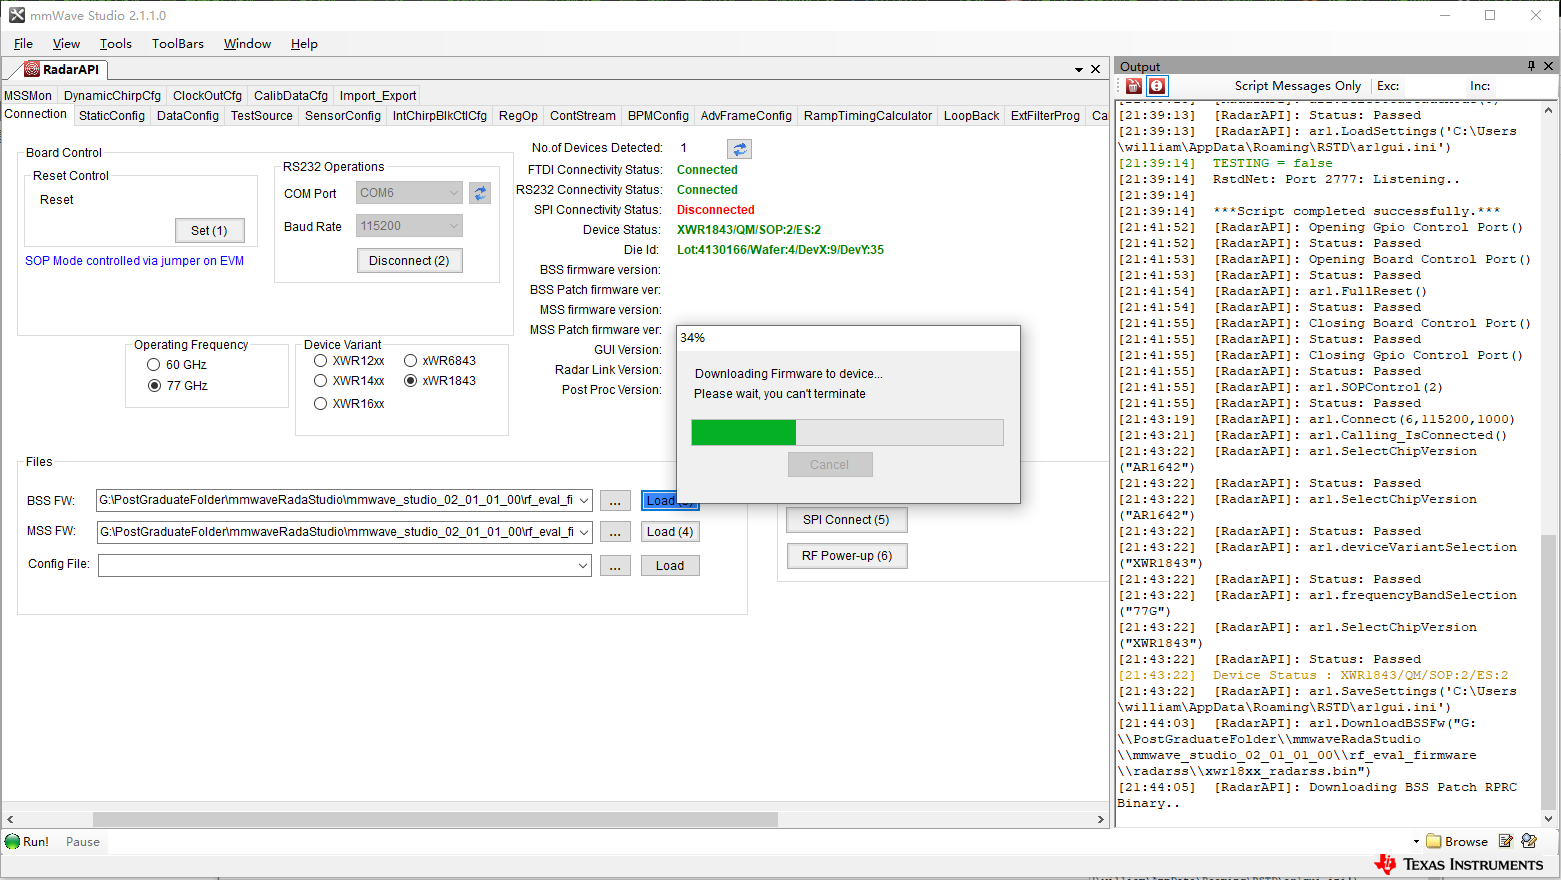
Task: Select the 77 GHz operating frequency
Action: point(154,386)
